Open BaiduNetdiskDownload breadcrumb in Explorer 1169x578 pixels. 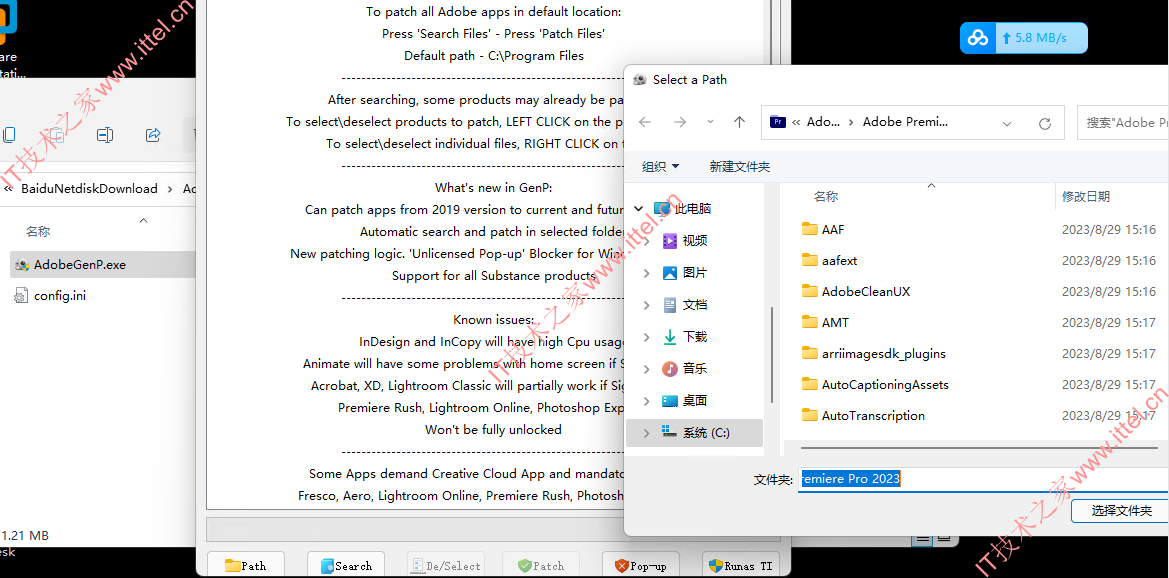click(x=89, y=189)
